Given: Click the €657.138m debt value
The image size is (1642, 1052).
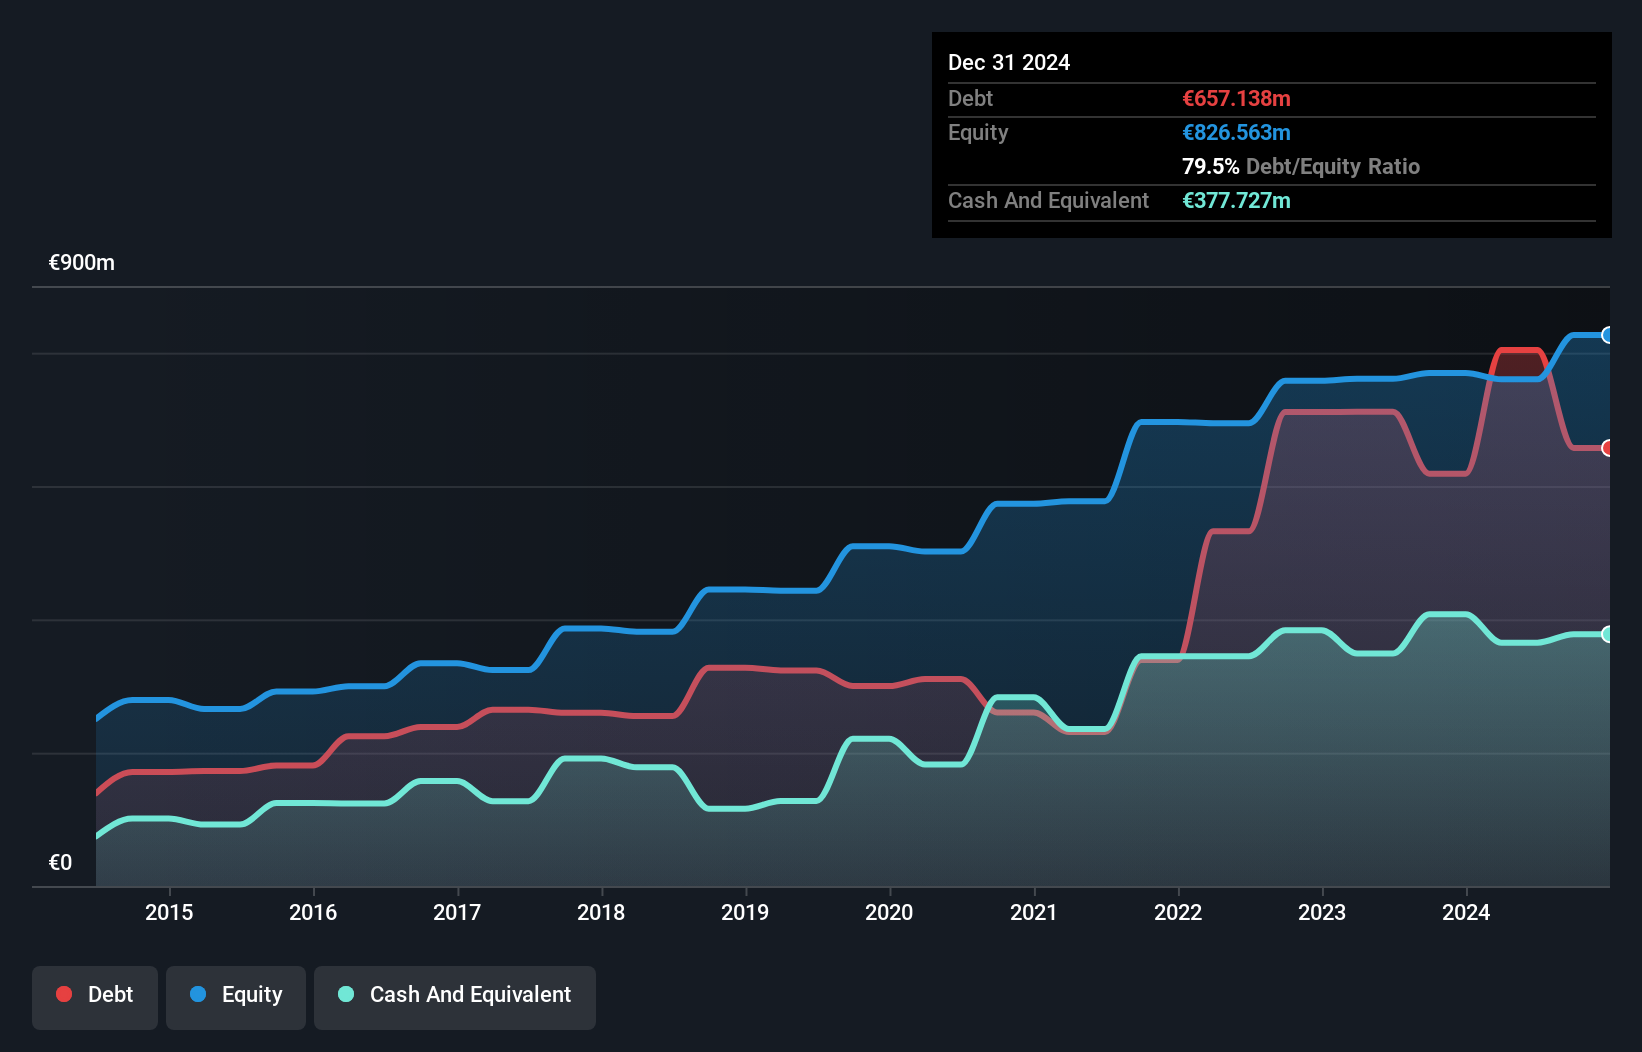Looking at the screenshot, I should pyautogui.click(x=1236, y=98).
